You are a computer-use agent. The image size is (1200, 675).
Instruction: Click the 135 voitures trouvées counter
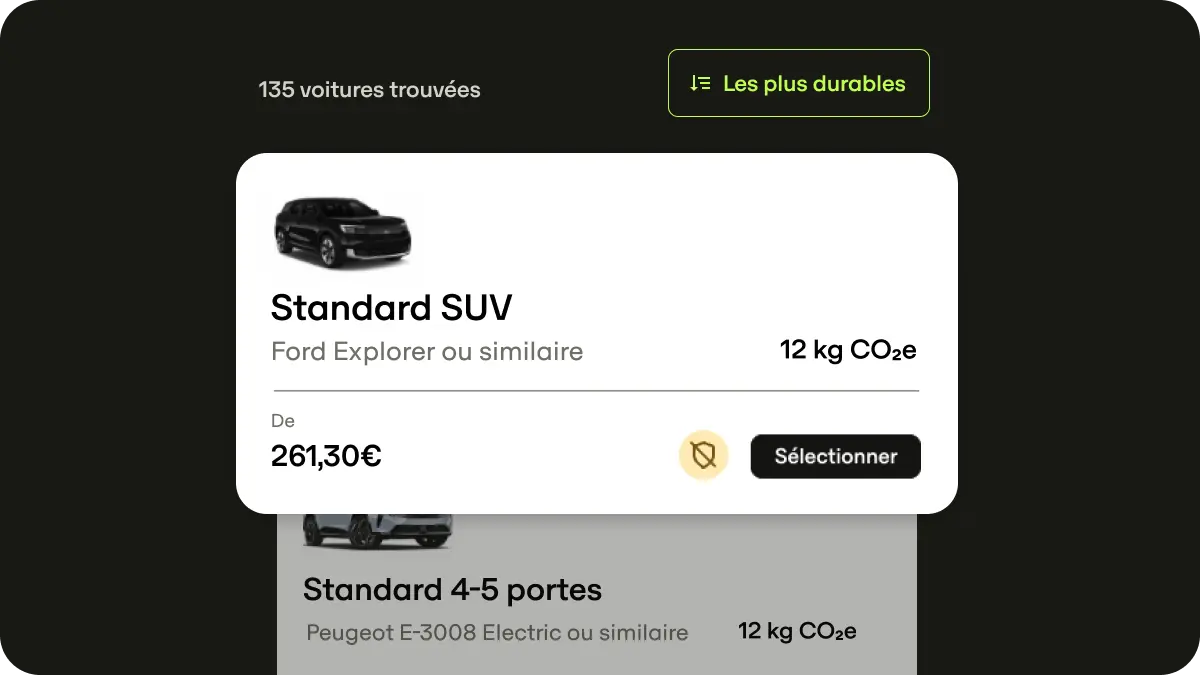369,89
